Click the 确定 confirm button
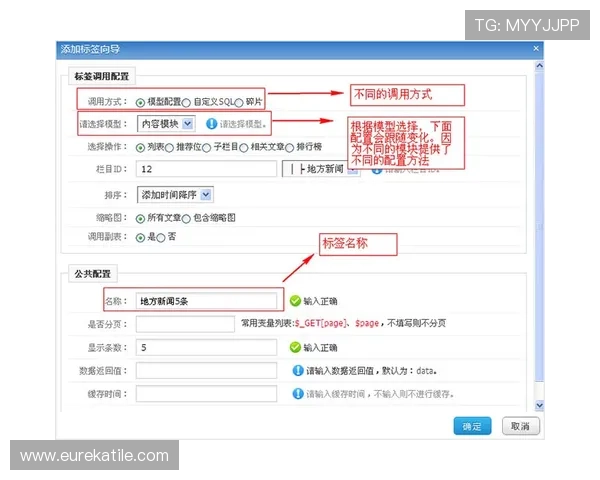Screen dimensions: 600x480 [x=472, y=426]
